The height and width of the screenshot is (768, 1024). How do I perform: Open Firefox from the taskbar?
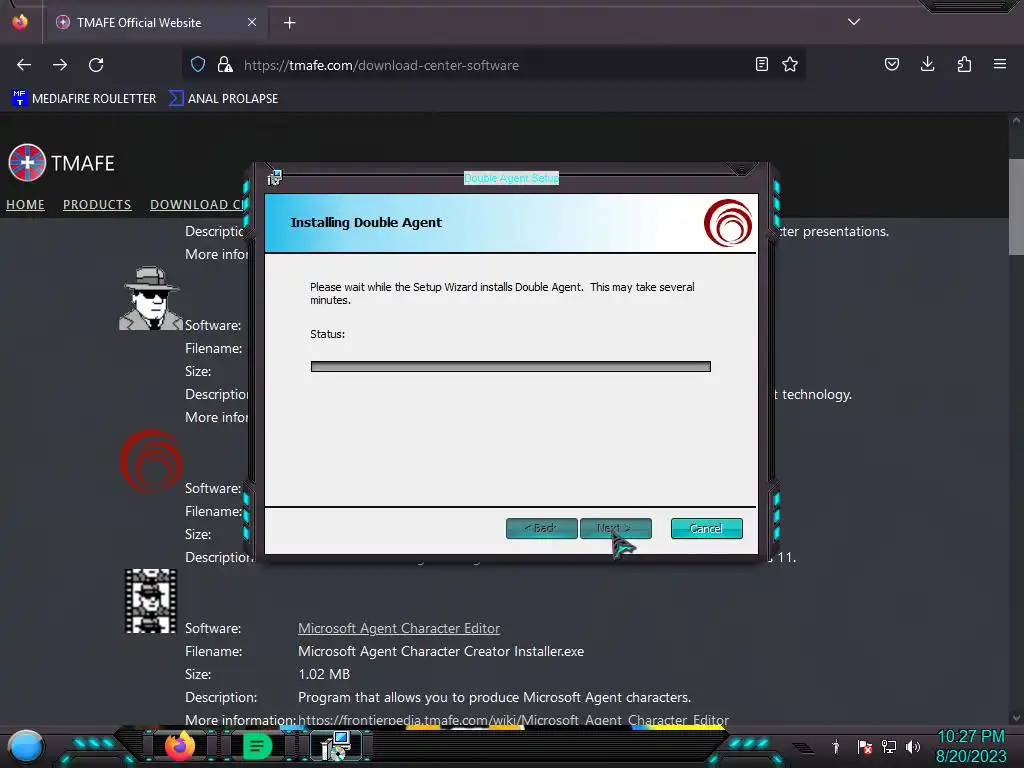pos(180,746)
